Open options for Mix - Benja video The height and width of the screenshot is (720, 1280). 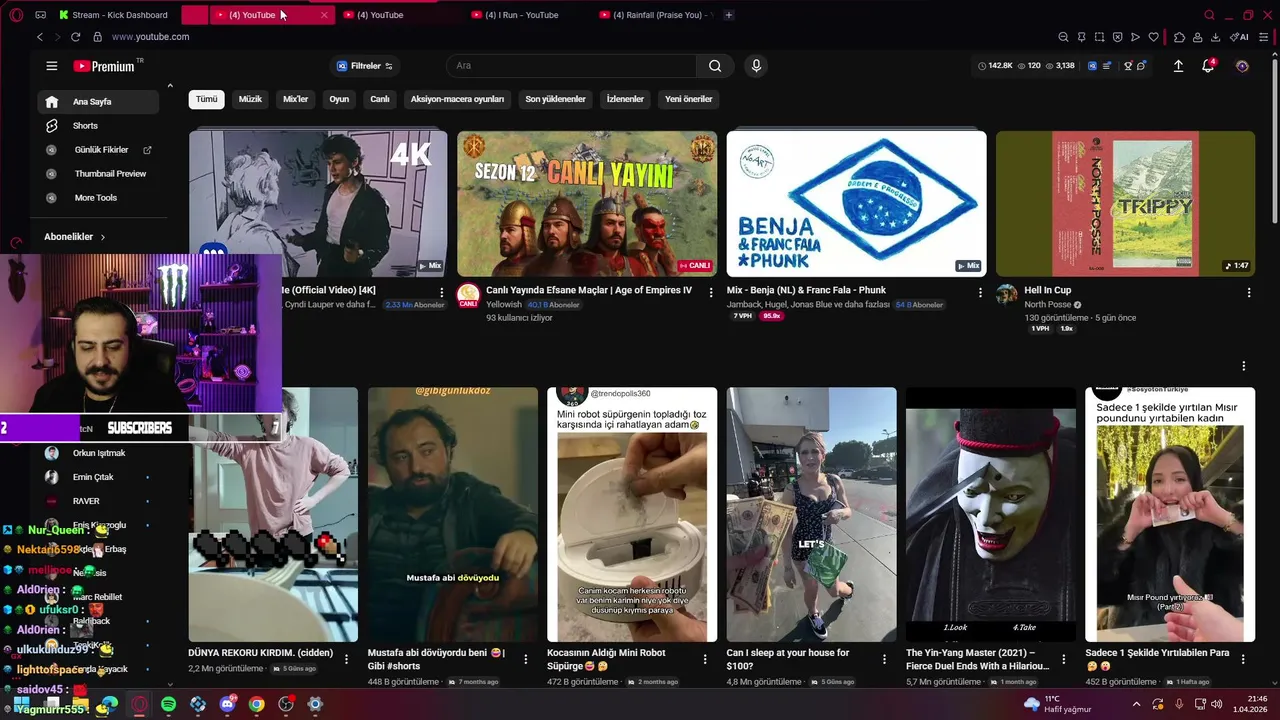979,293
